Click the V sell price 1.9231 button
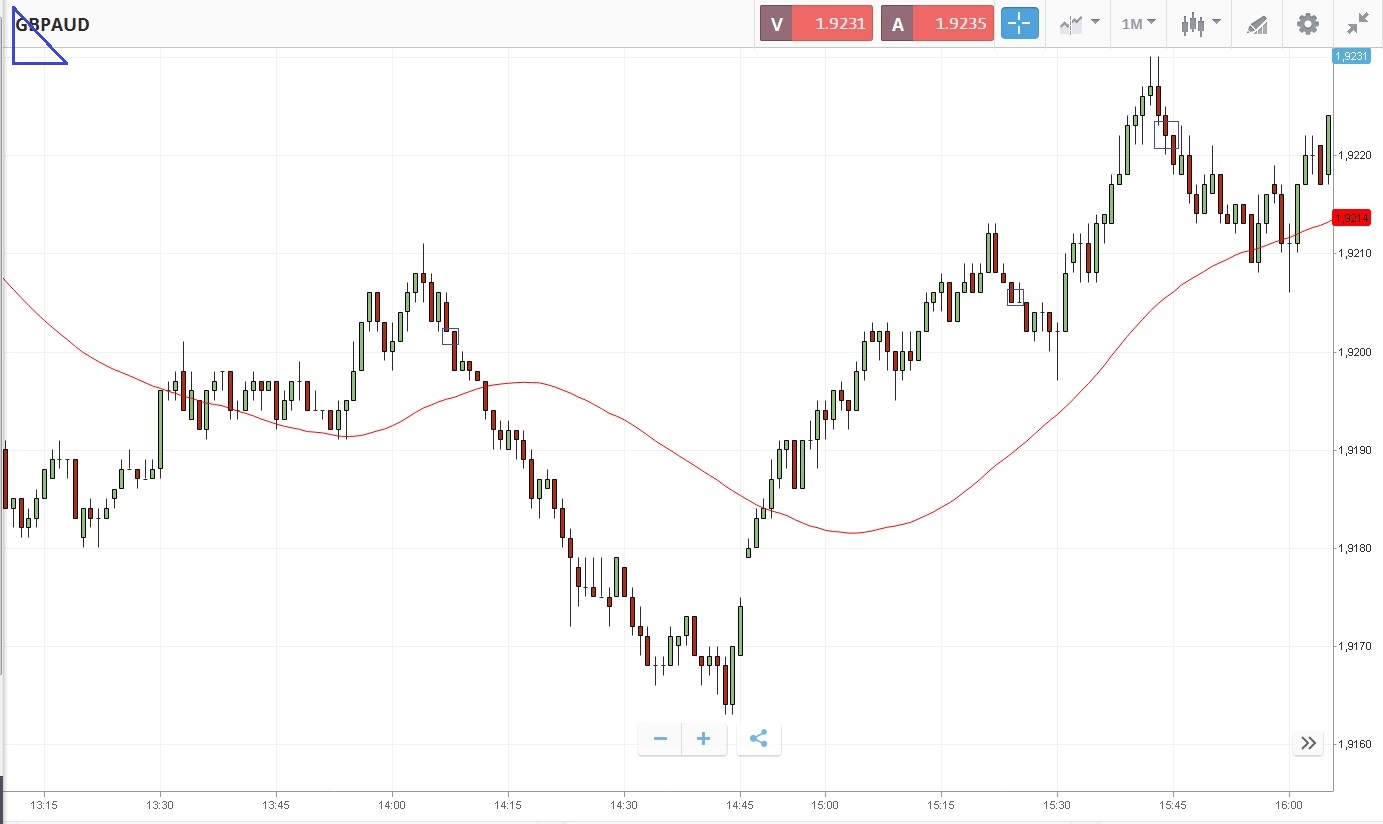Screen dimensions: 1383x824 point(817,24)
